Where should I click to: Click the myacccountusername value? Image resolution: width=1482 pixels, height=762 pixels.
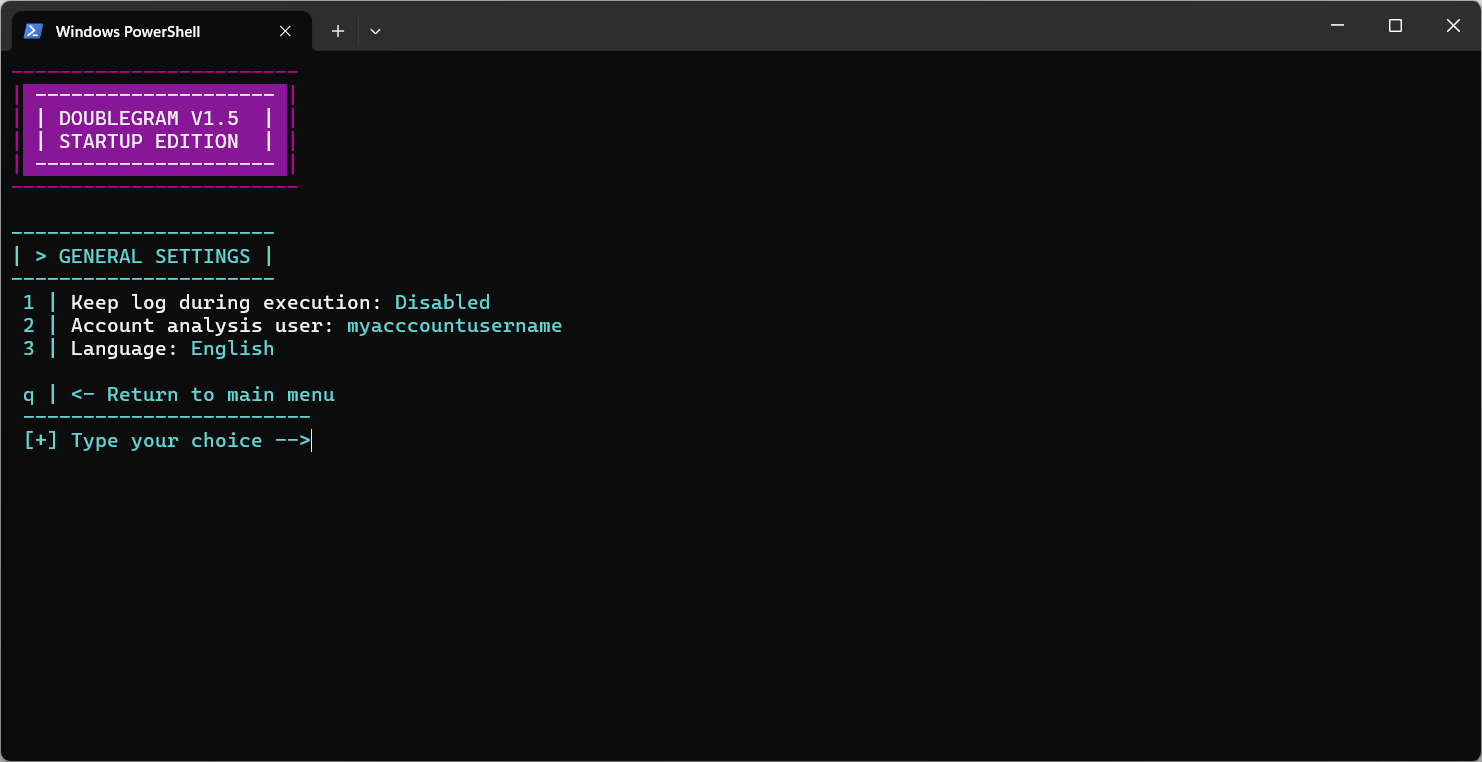(x=454, y=326)
